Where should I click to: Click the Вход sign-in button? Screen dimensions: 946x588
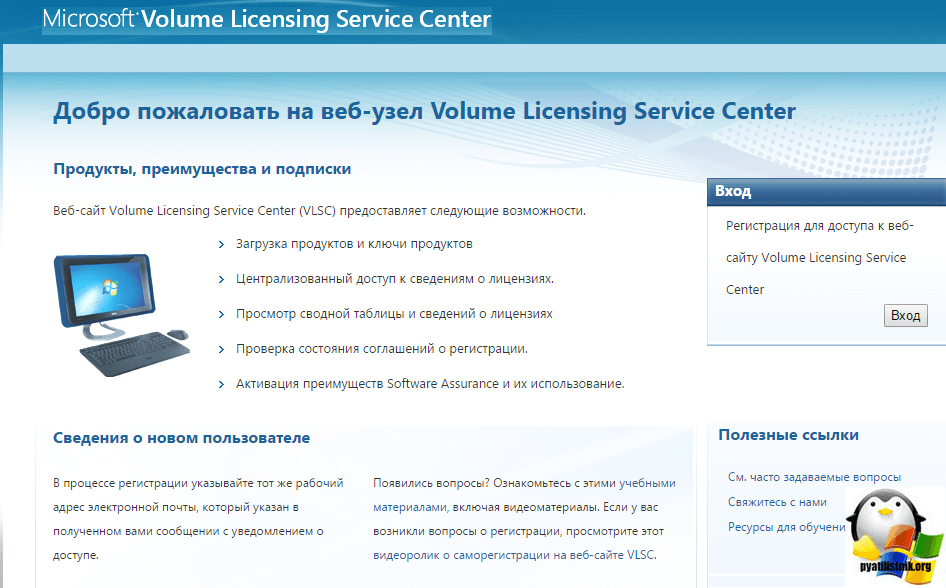tap(905, 315)
